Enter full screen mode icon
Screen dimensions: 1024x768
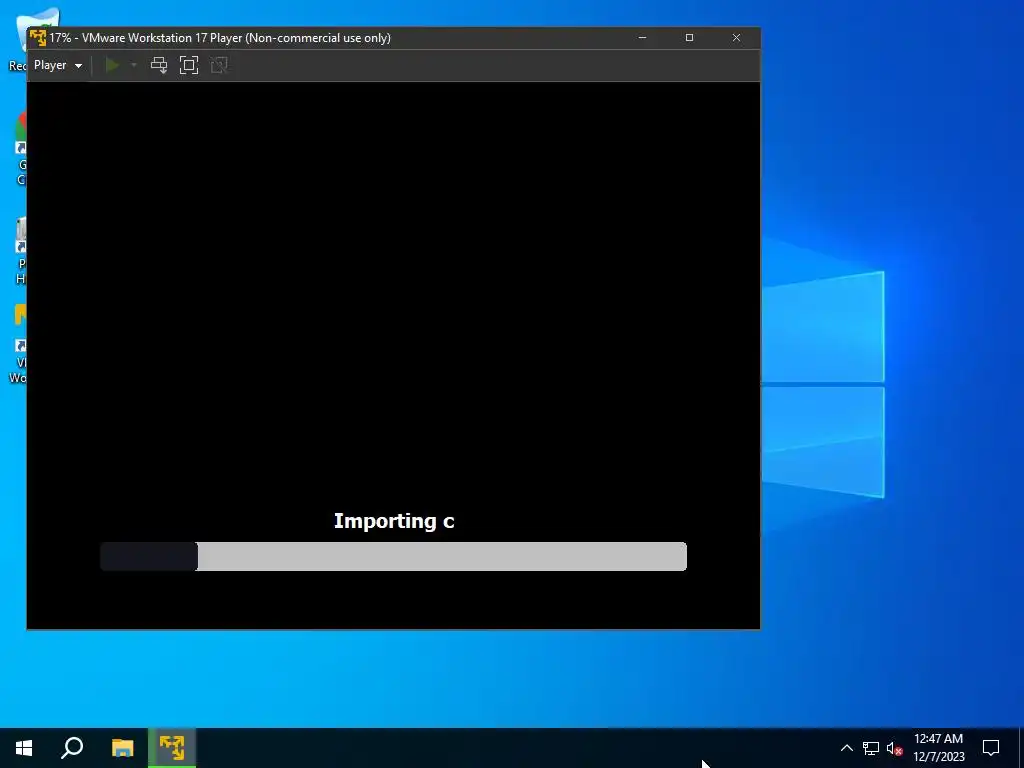[189, 65]
